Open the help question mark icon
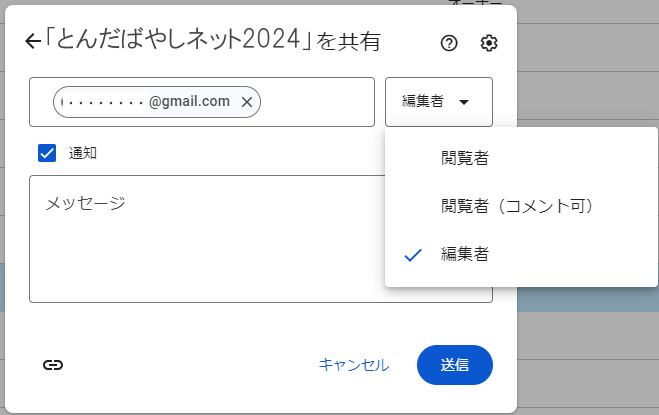Image resolution: width=659 pixels, height=415 pixels. click(449, 42)
